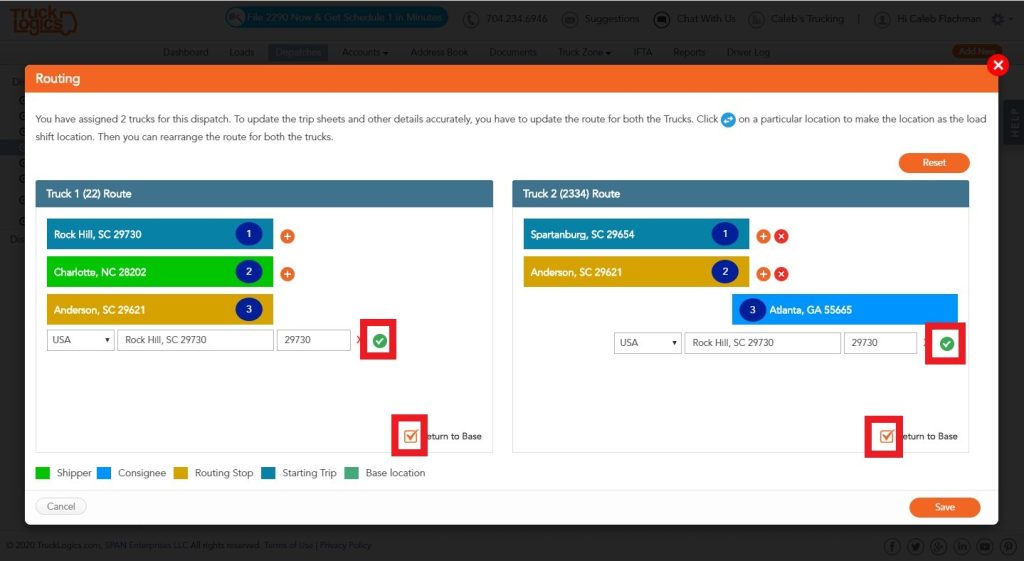
Task: Remove Anderson, SC 29621 from Truck 2 route
Action: 781,274
